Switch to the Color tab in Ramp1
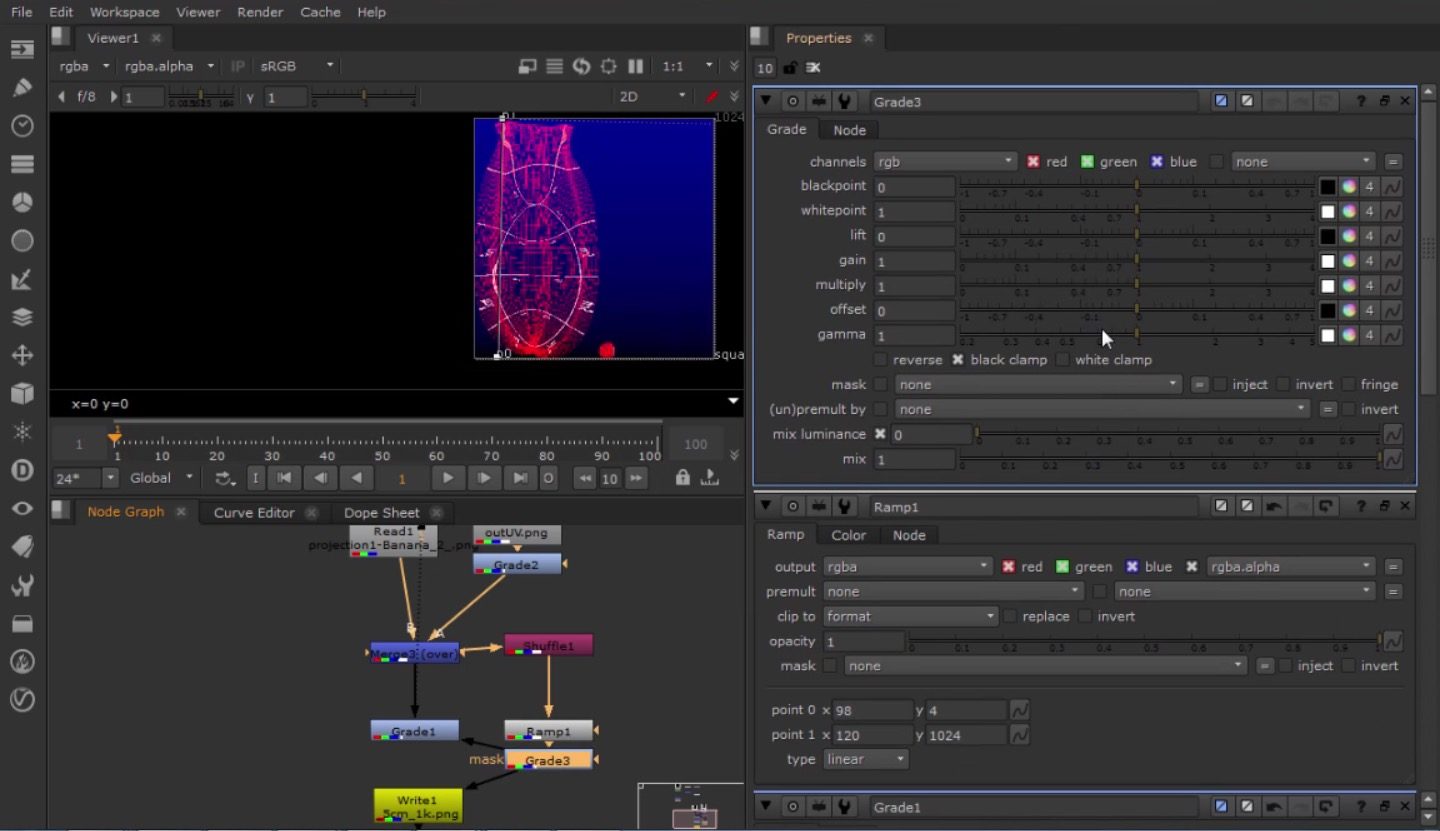Screen dimensions: 1440x831 pos(848,536)
